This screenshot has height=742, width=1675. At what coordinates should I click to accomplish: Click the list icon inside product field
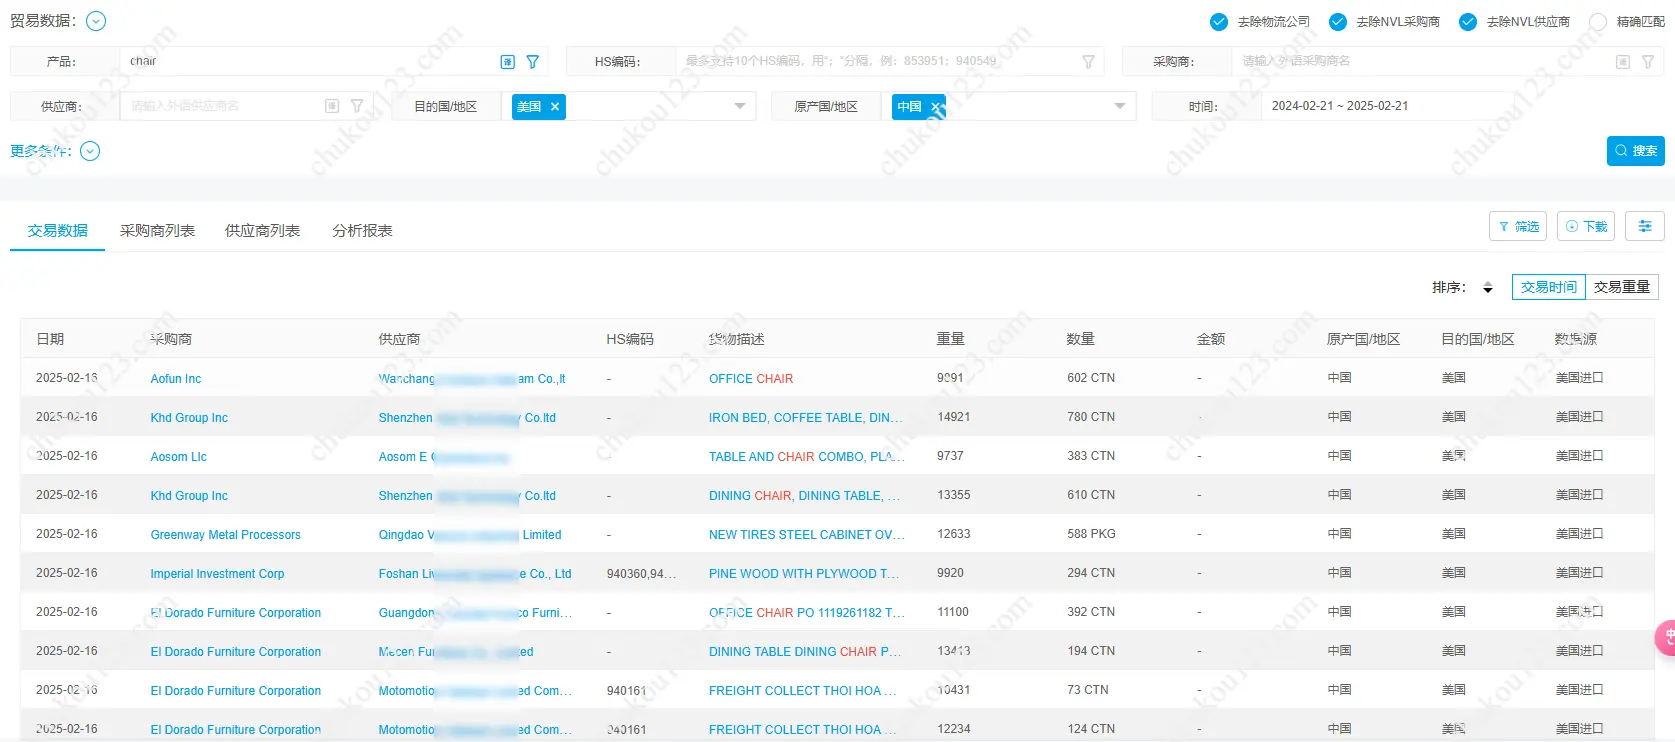(x=508, y=62)
